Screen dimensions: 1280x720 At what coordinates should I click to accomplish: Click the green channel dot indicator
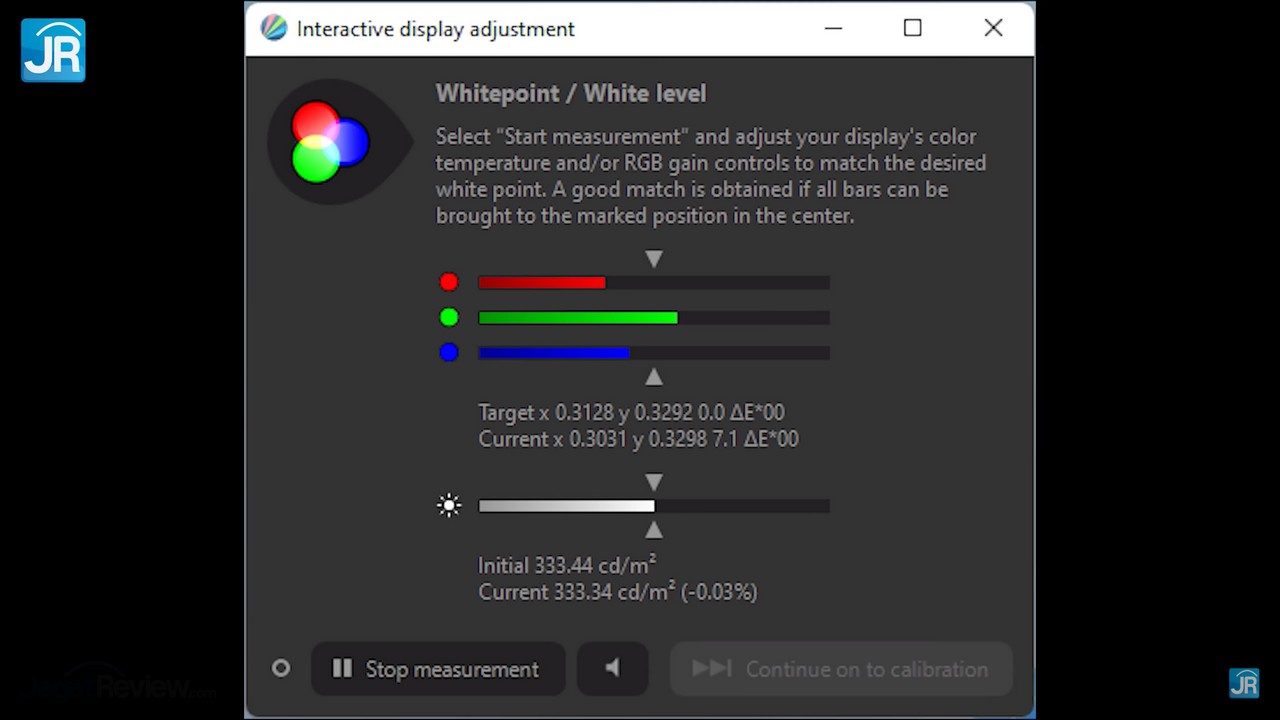pos(449,318)
